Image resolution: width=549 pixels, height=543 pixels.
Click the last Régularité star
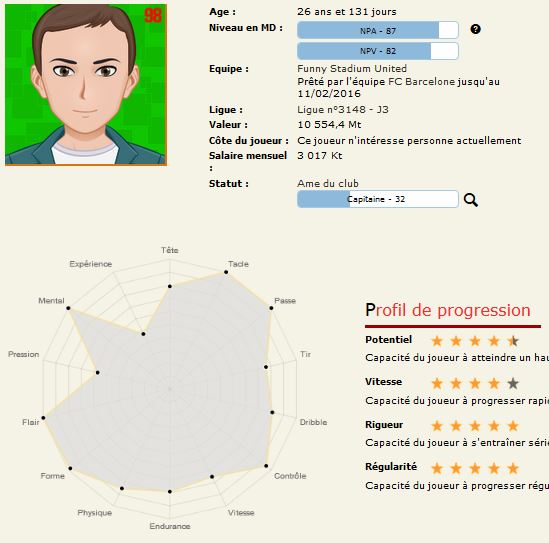tap(513, 468)
